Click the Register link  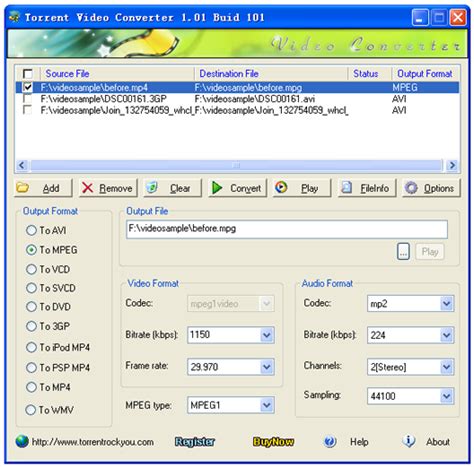pos(195,442)
